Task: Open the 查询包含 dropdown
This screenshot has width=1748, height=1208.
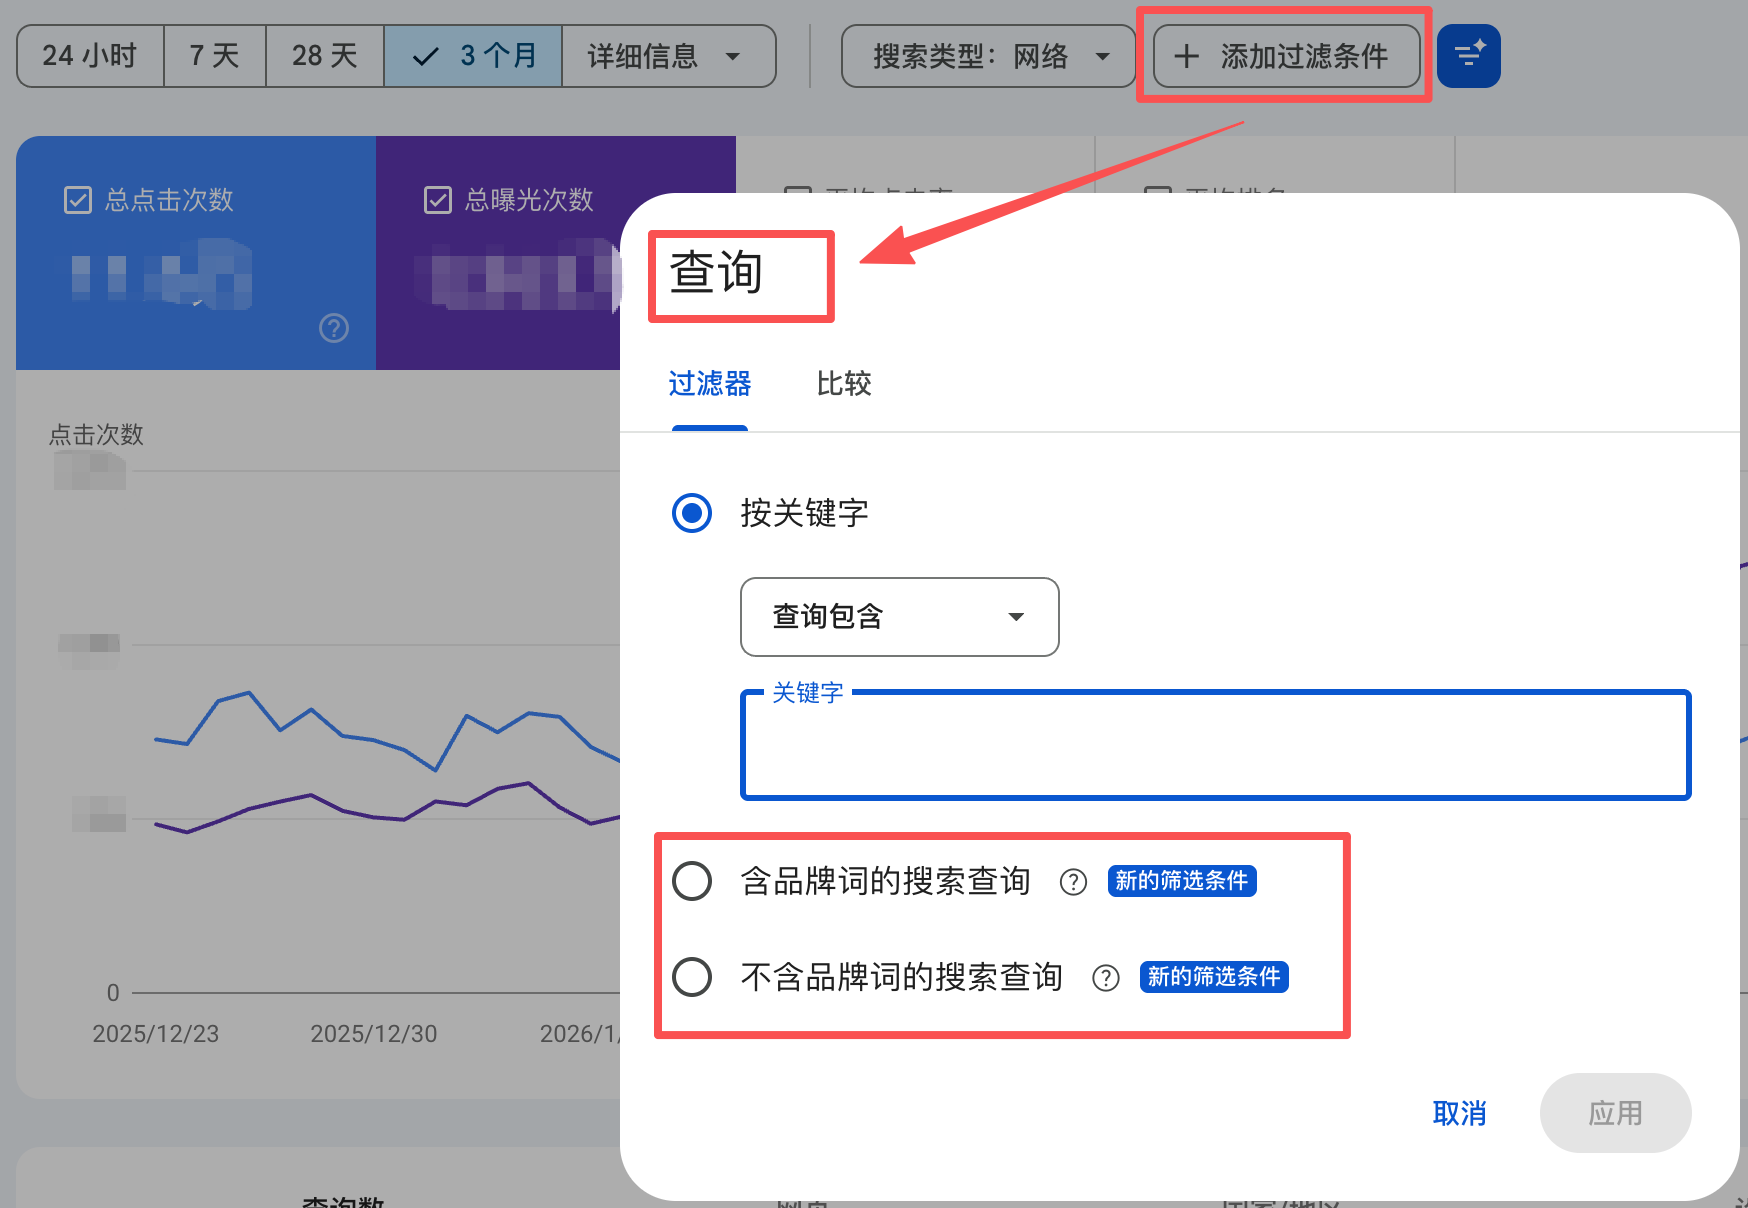Action: [x=899, y=617]
